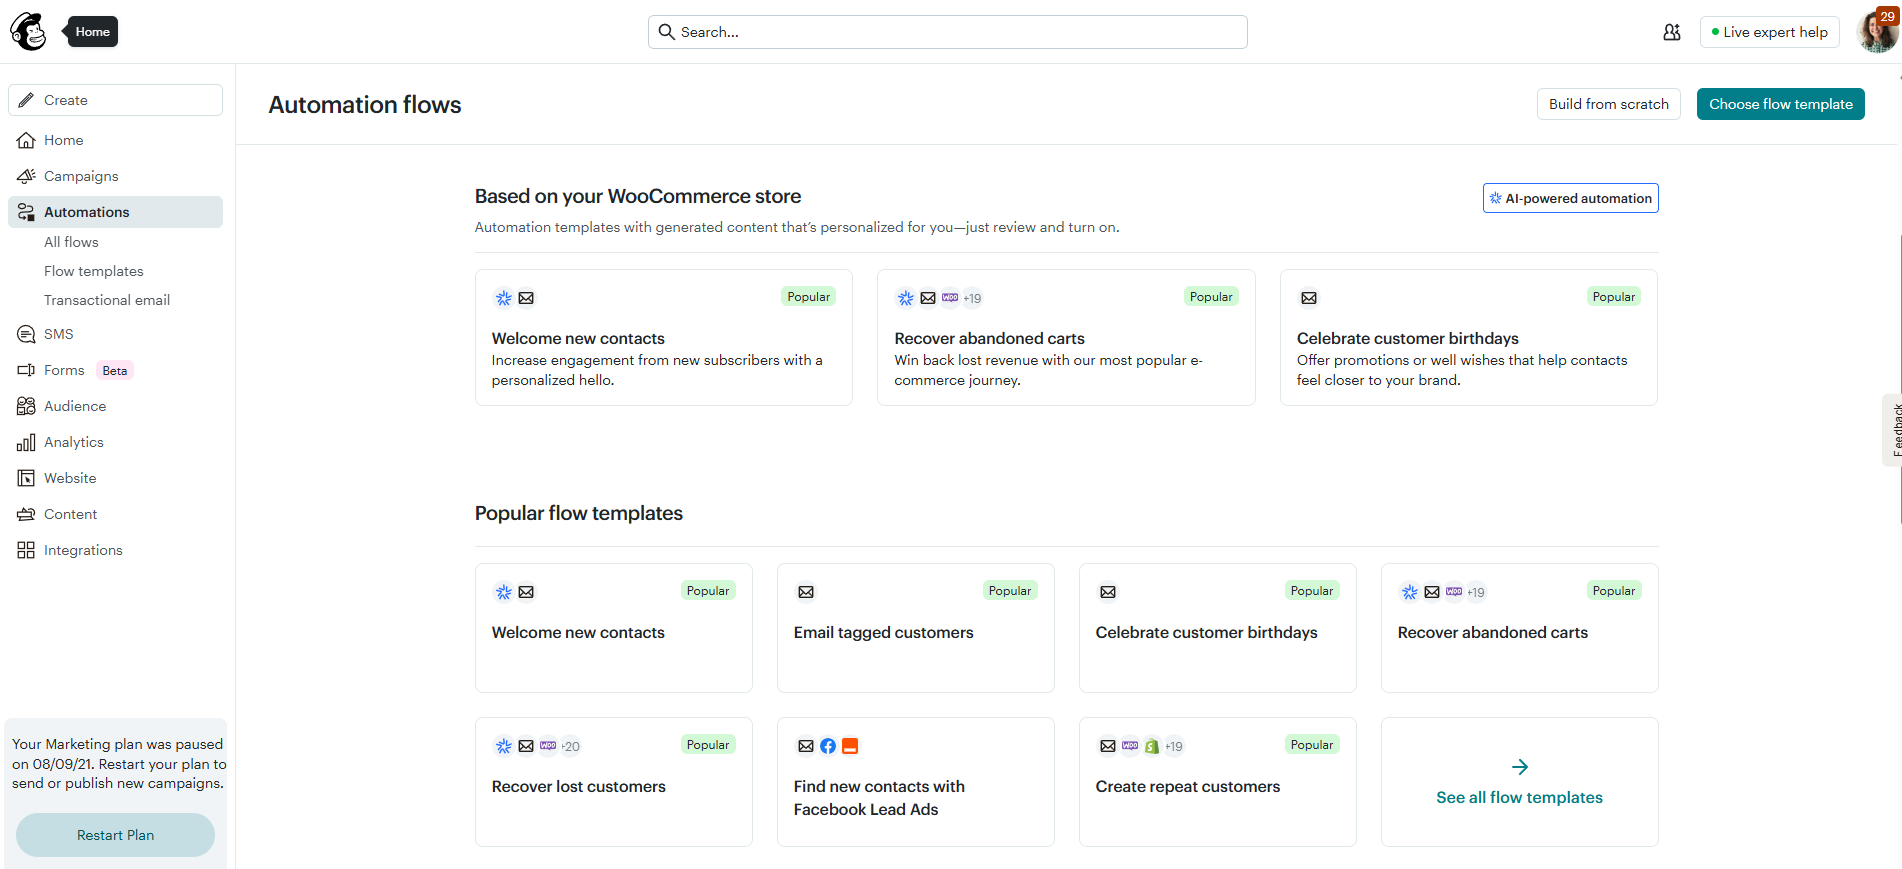
Task: Click the Choose flow template button
Action: pyautogui.click(x=1780, y=104)
